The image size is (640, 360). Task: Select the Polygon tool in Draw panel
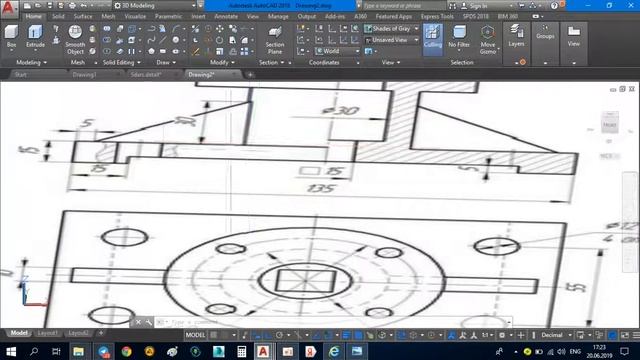[x=151, y=51]
